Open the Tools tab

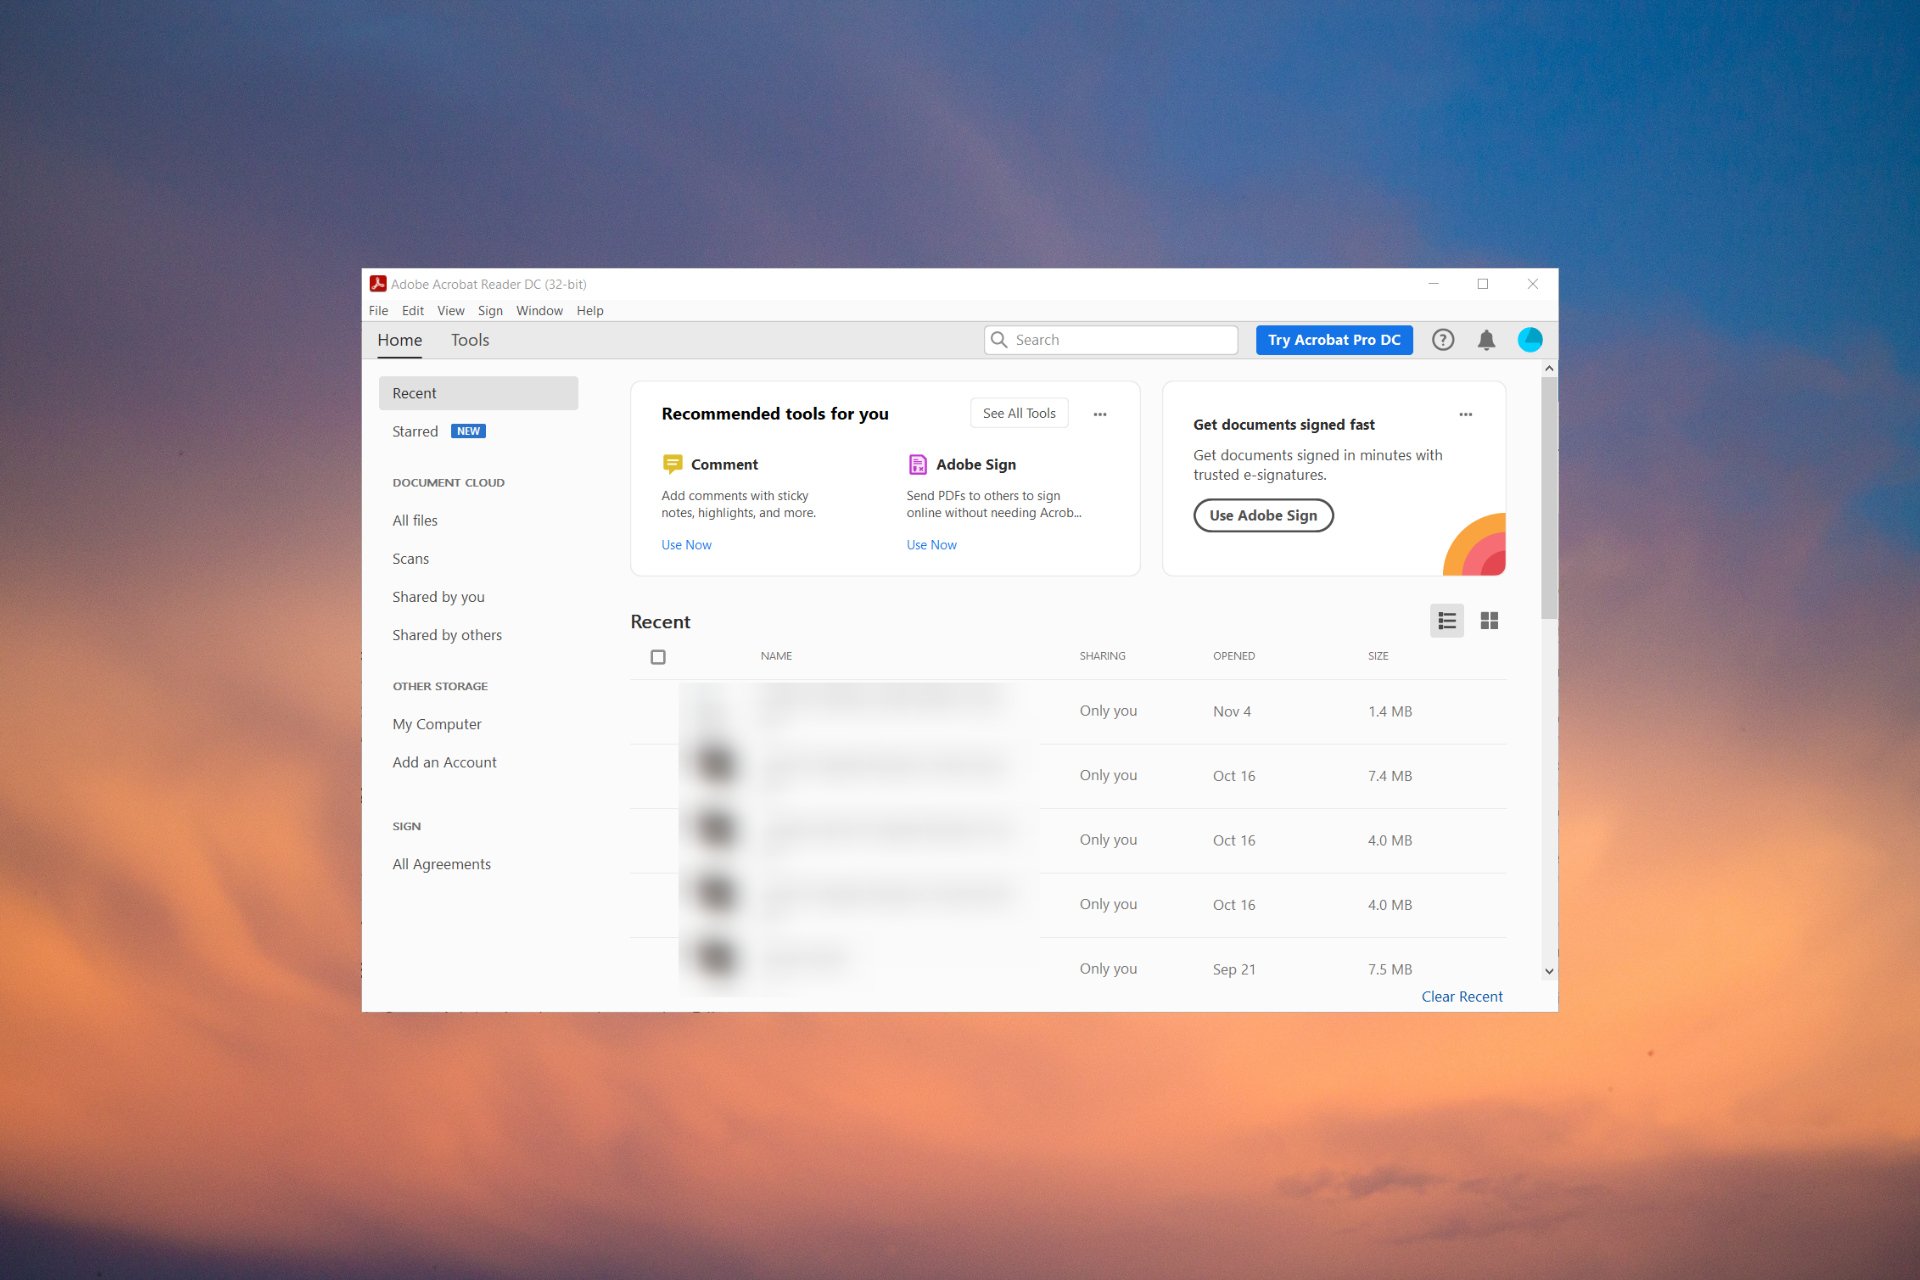470,340
